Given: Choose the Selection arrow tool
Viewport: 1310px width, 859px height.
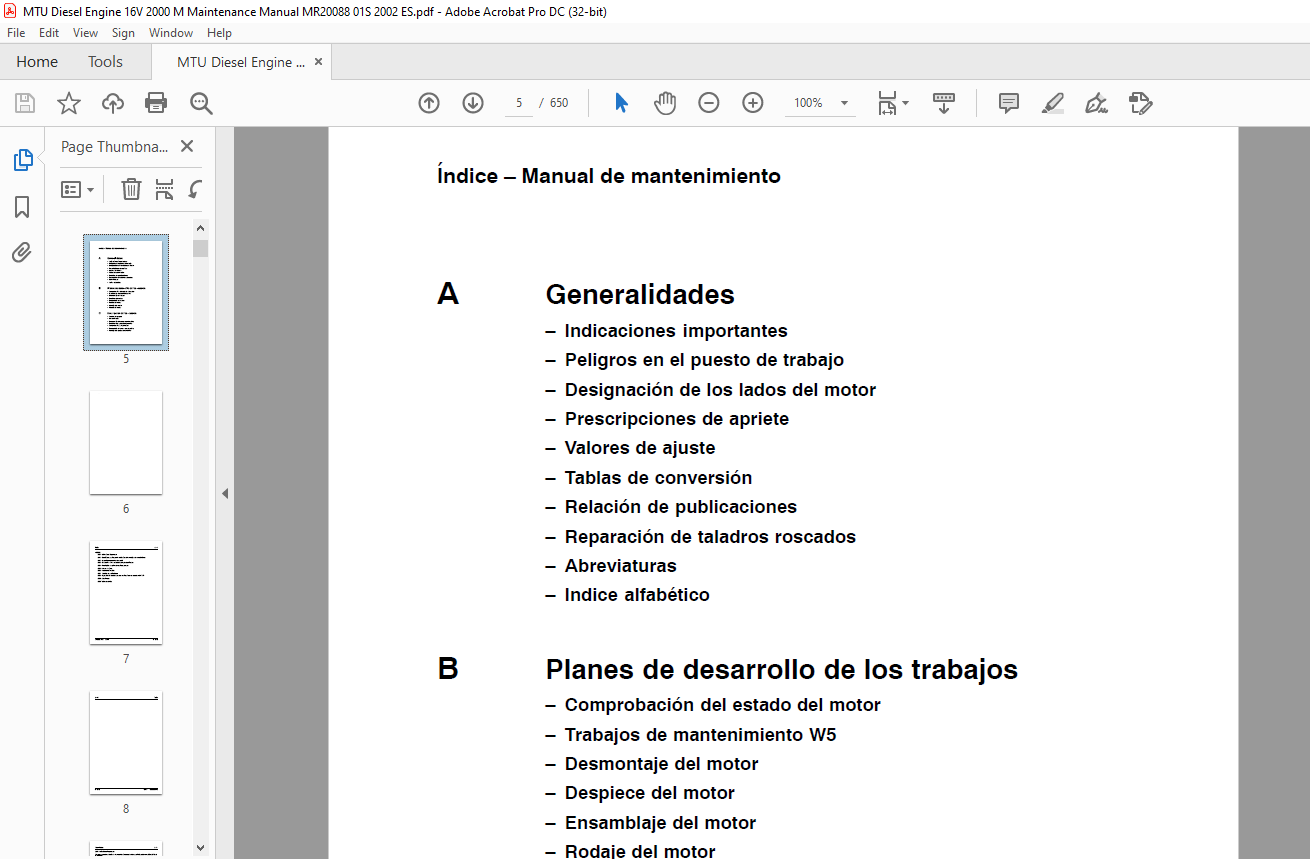Looking at the screenshot, I should coord(621,103).
